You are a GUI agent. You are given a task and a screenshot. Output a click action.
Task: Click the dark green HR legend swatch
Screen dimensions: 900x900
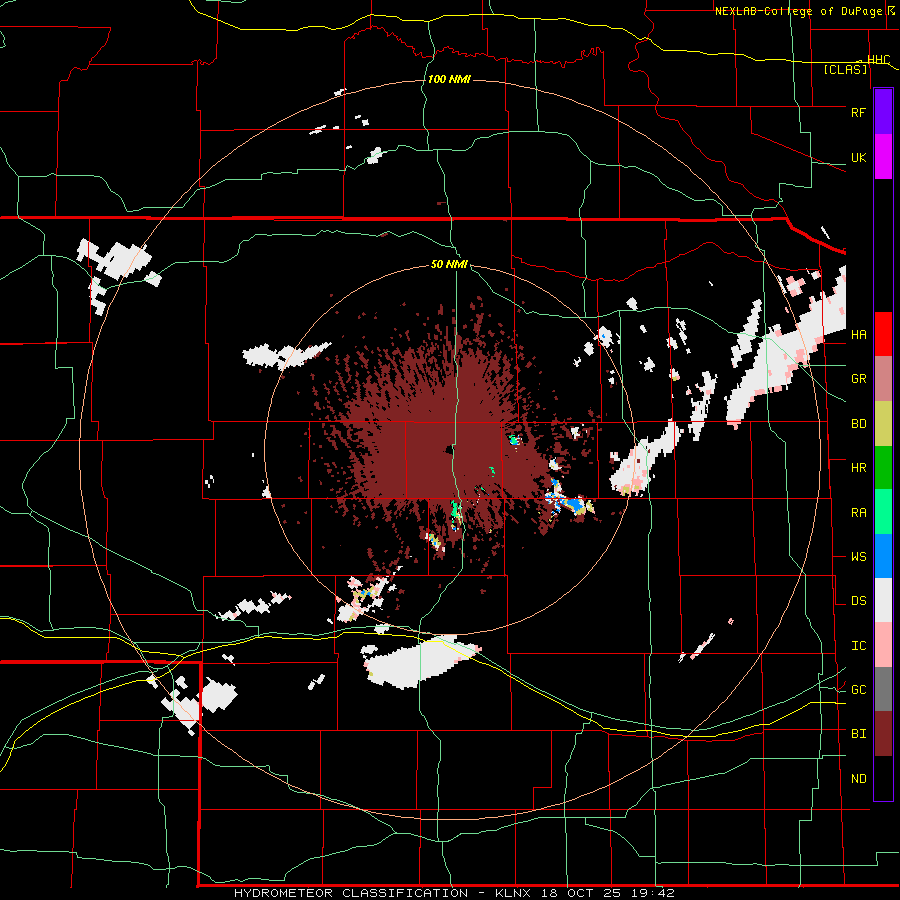click(883, 468)
